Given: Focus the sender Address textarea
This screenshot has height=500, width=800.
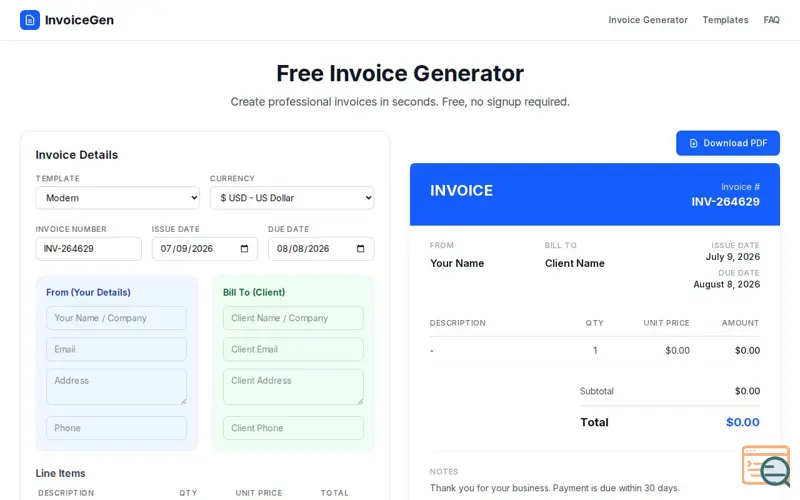Looking at the screenshot, I should (116, 387).
